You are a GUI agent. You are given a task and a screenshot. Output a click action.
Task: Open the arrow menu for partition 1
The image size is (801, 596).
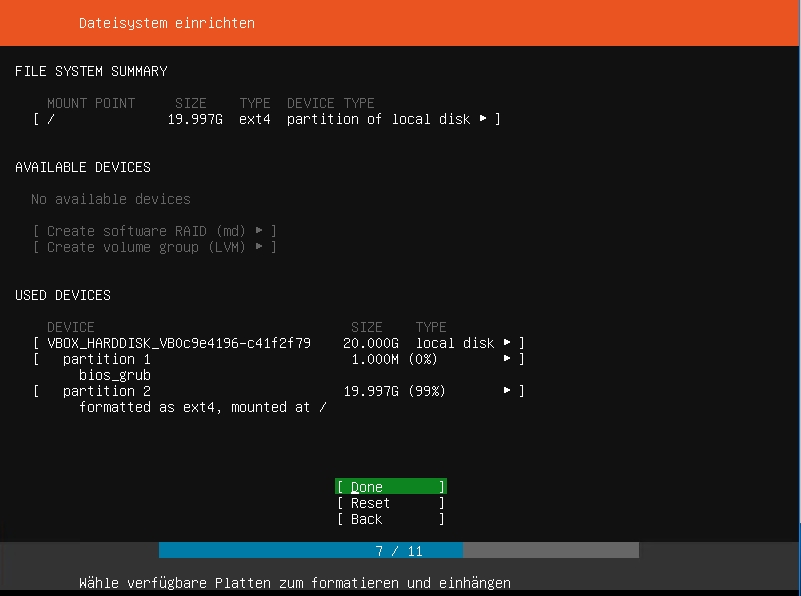(507, 359)
